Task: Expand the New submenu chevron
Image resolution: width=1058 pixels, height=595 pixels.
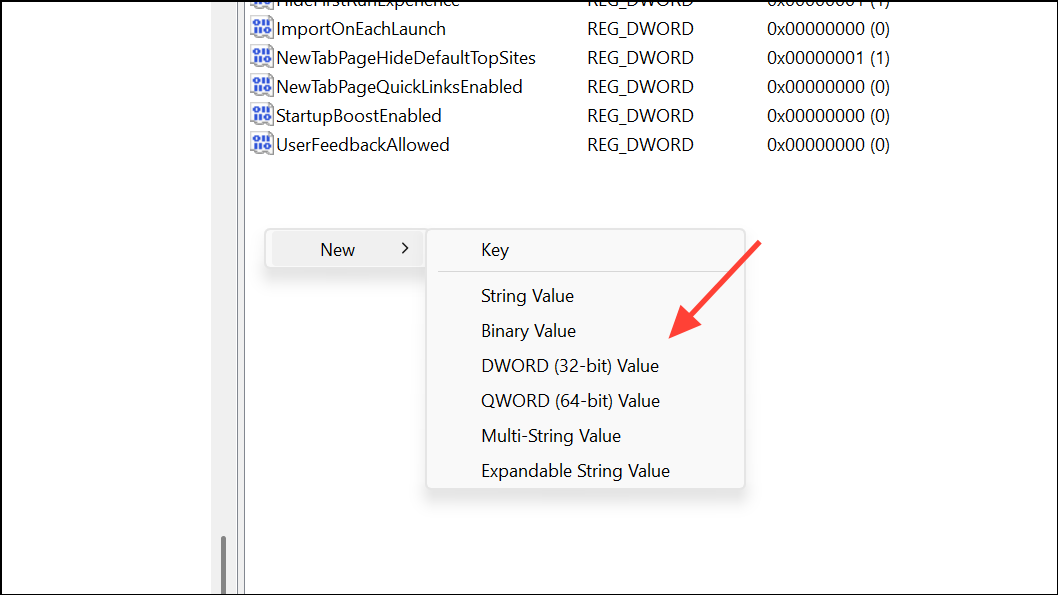Action: pyautogui.click(x=405, y=249)
